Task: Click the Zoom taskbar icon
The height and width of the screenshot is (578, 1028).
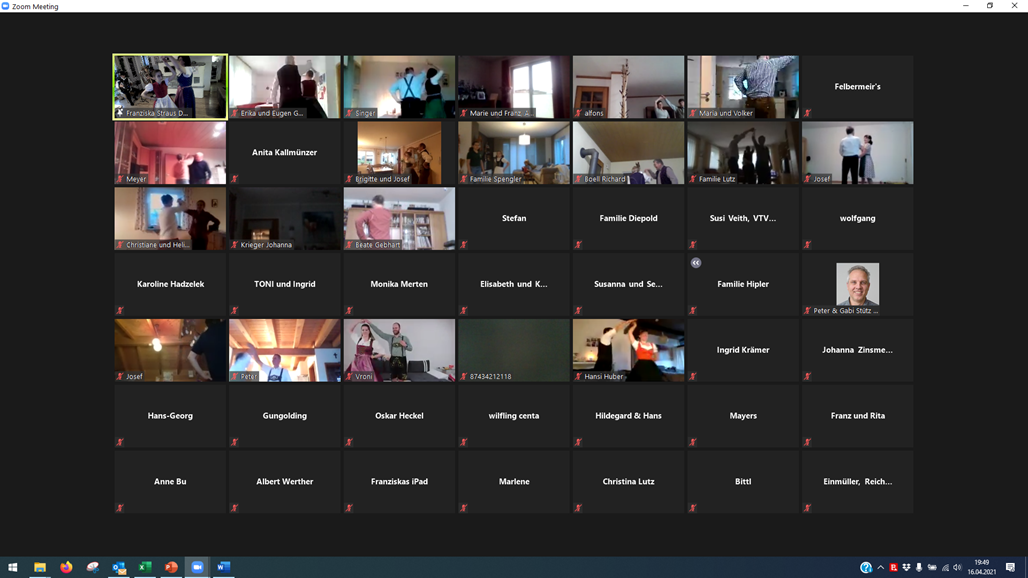Action: (197, 567)
